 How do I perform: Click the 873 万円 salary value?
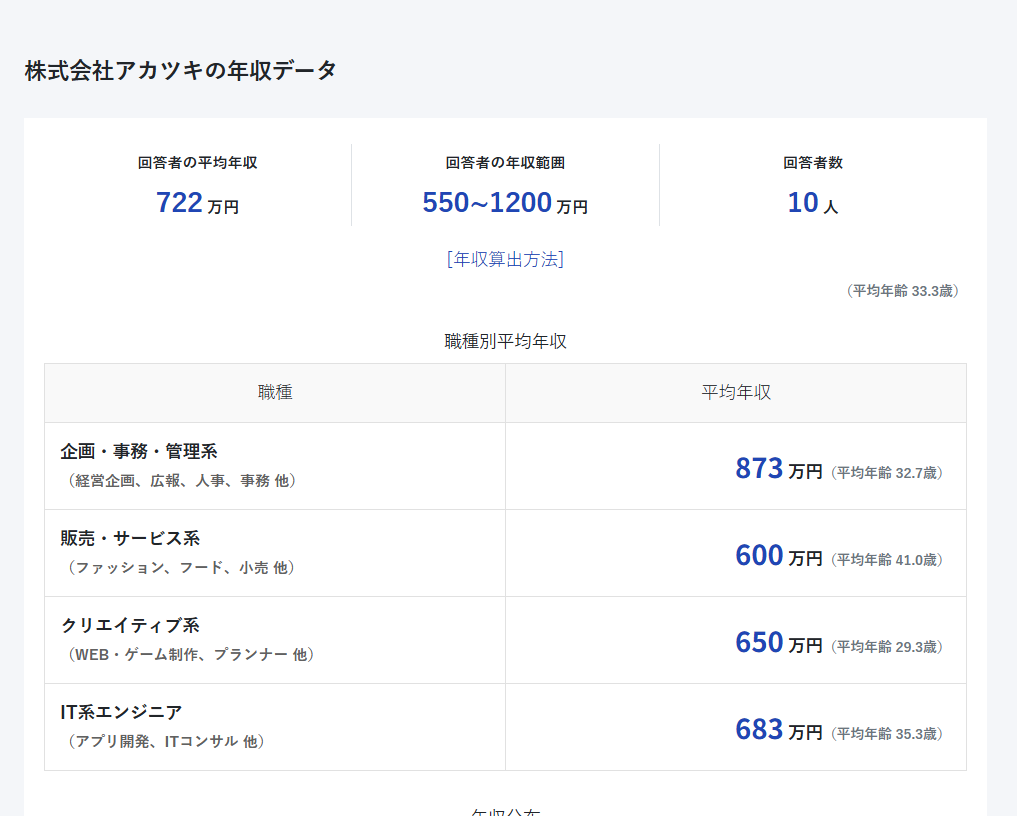tap(779, 468)
